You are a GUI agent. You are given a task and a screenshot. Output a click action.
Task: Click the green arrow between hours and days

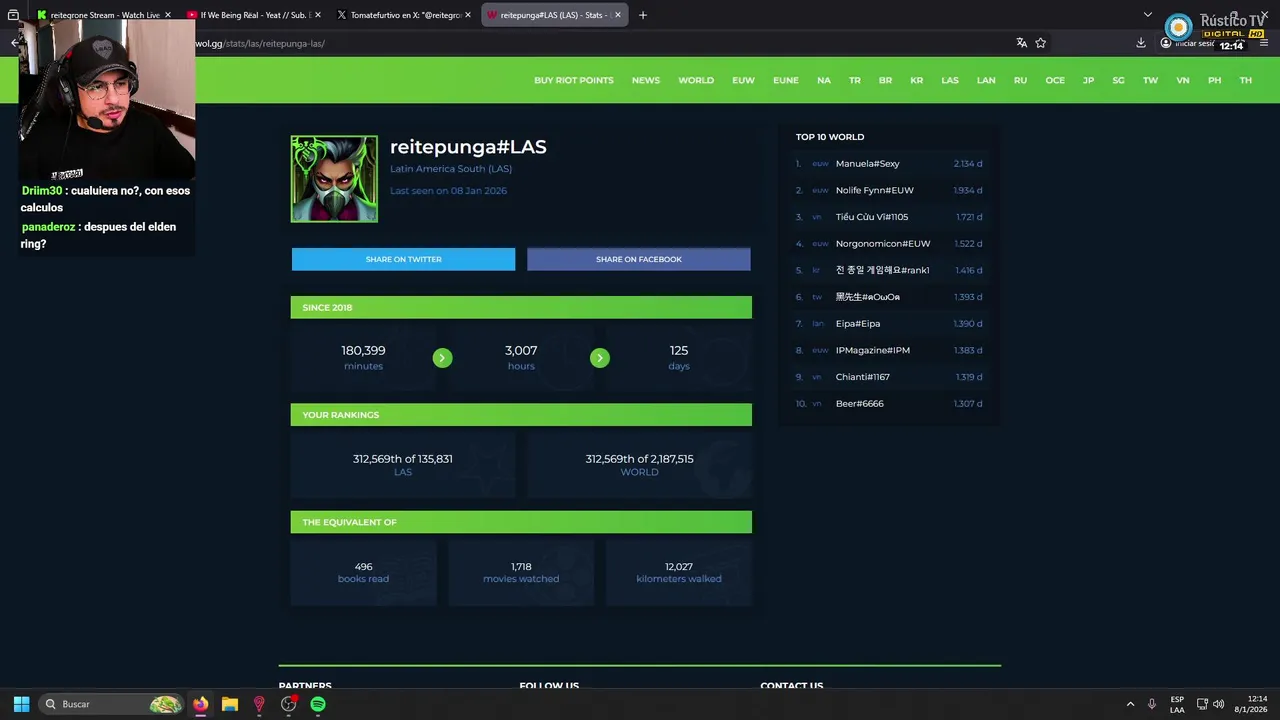(600, 358)
